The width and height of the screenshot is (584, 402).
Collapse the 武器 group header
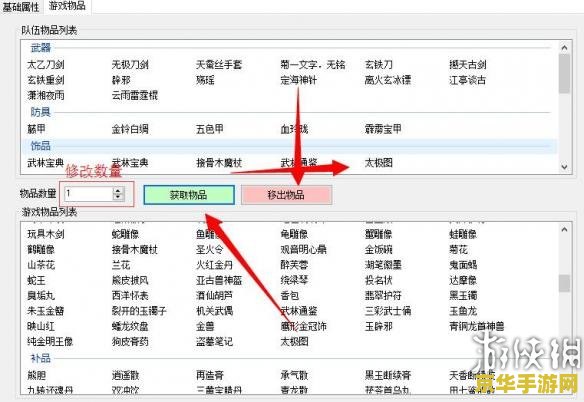(x=40, y=48)
